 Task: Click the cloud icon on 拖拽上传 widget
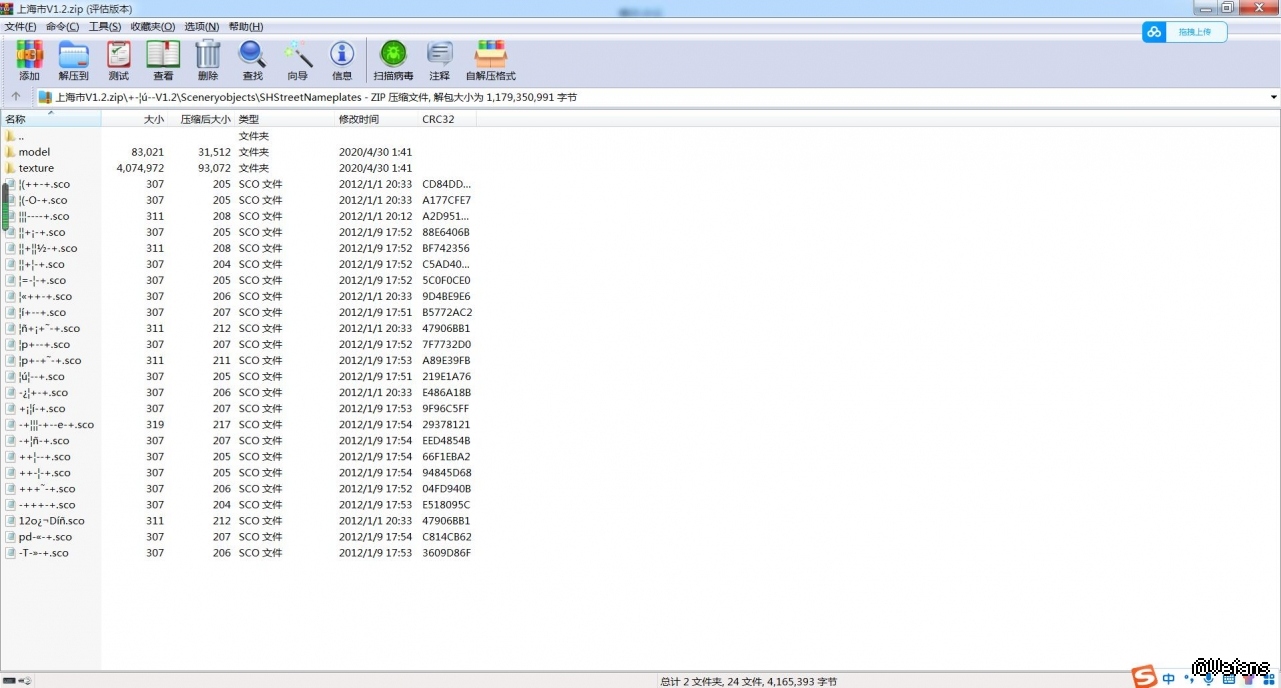click(1155, 32)
